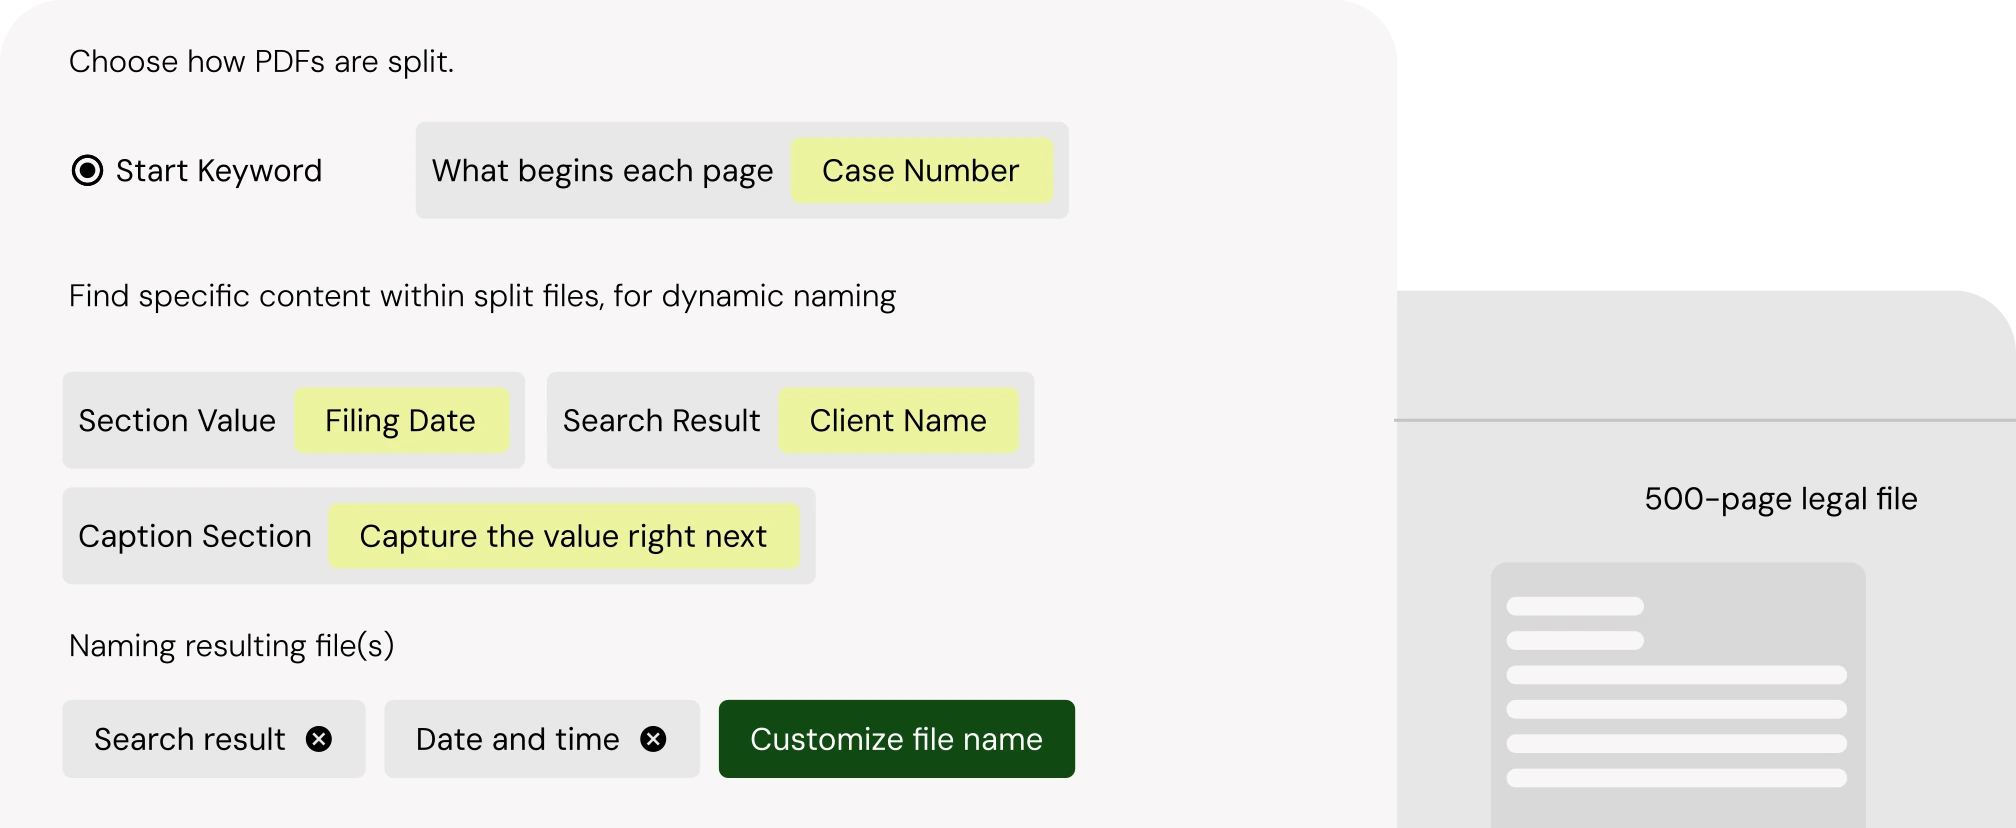Remove the Search result naming chip
Screen dimensions: 2016x828
click(319, 739)
